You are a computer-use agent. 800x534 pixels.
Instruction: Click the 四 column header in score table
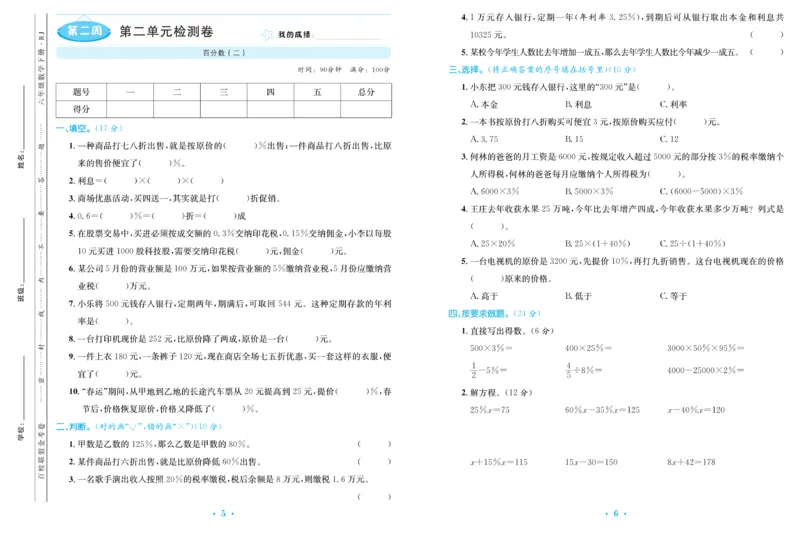270,92
